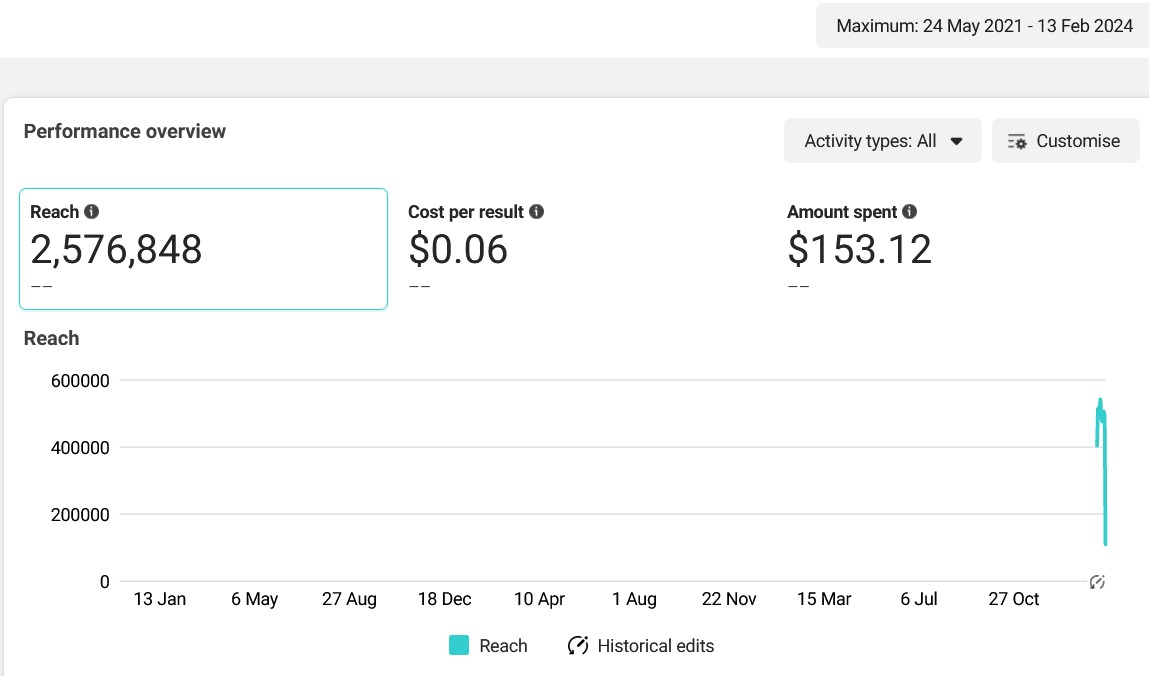1149x676 pixels.
Task: Click the 13 Jan x-axis label
Action: [x=159, y=599]
